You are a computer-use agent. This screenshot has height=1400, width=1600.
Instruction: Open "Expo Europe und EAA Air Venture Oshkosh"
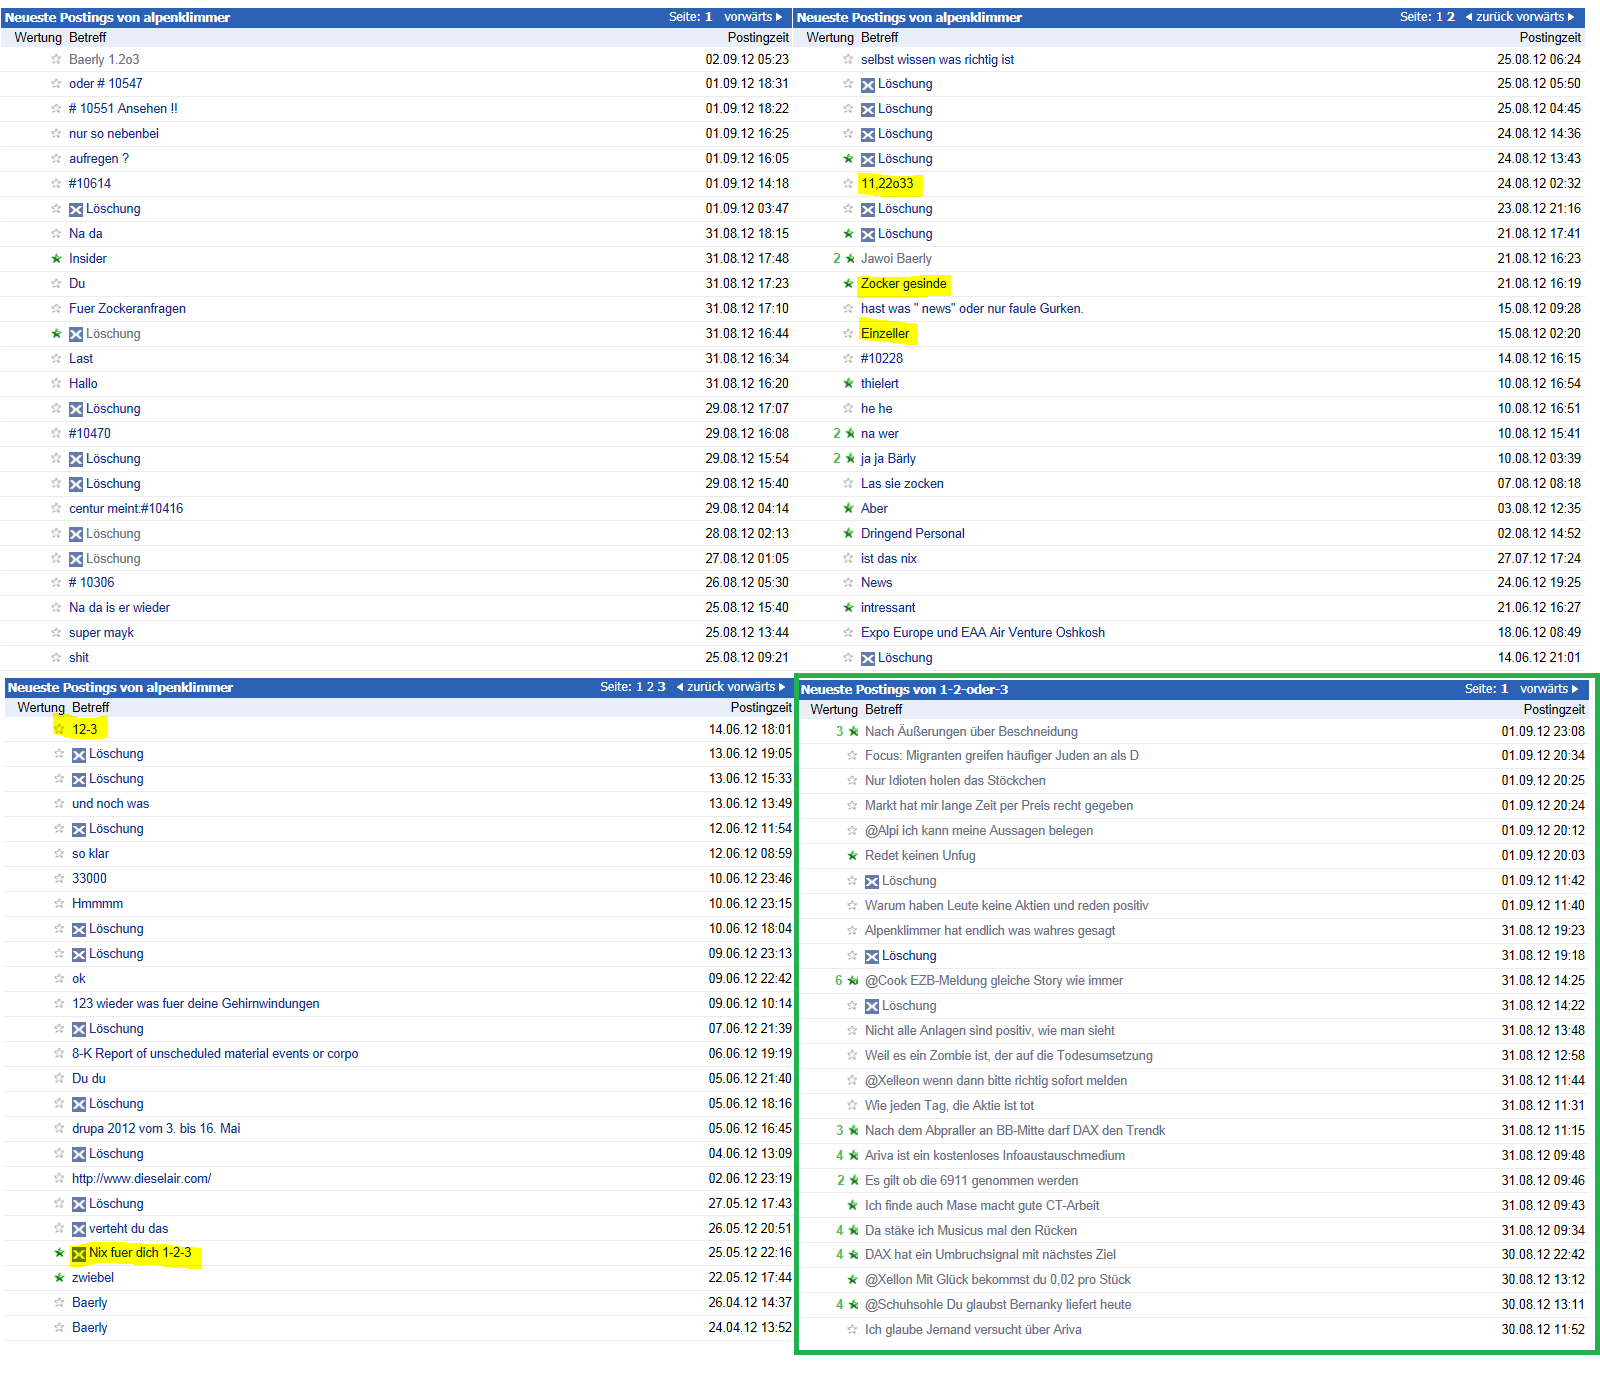point(983,633)
